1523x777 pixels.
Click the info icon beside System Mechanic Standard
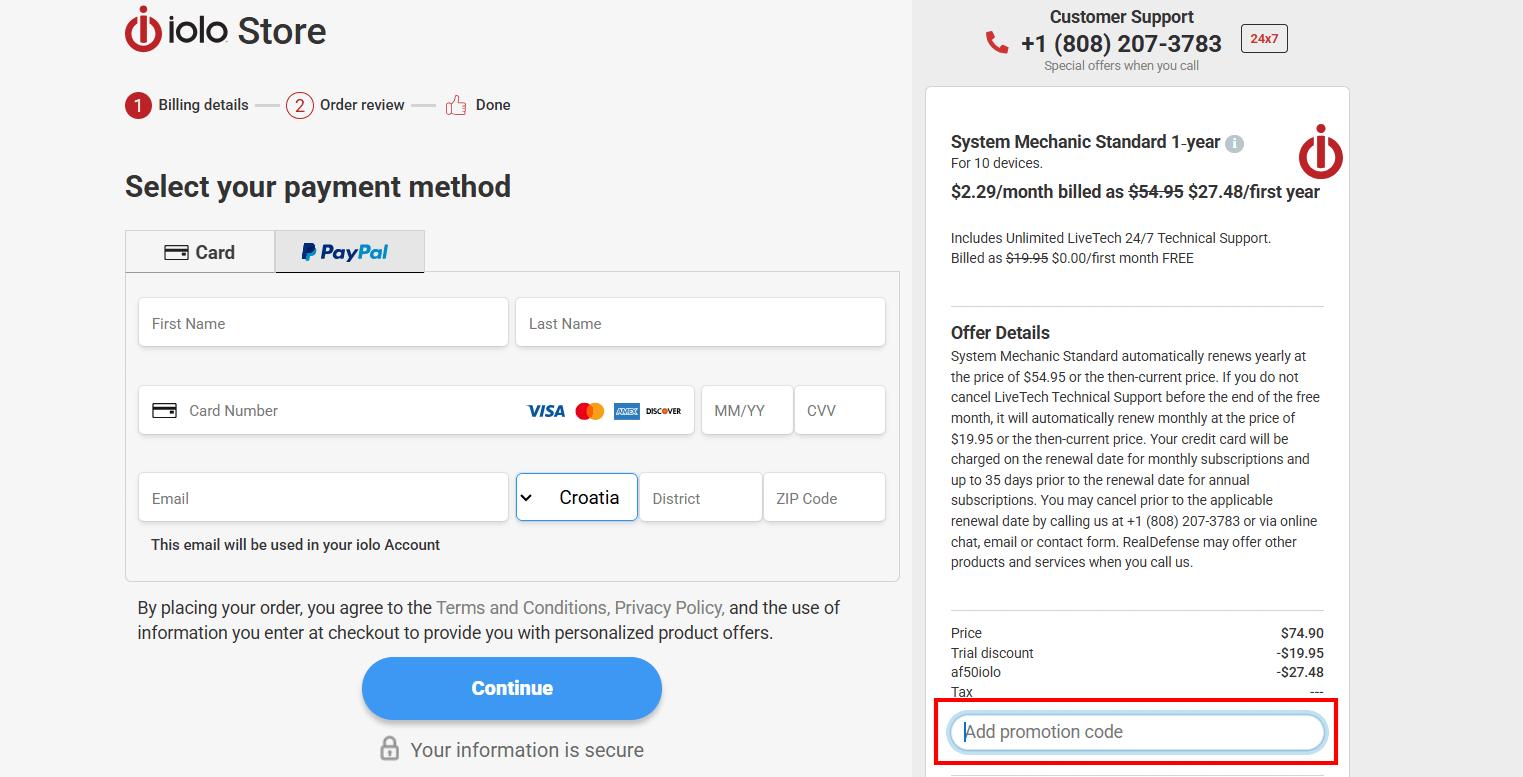(x=1235, y=143)
